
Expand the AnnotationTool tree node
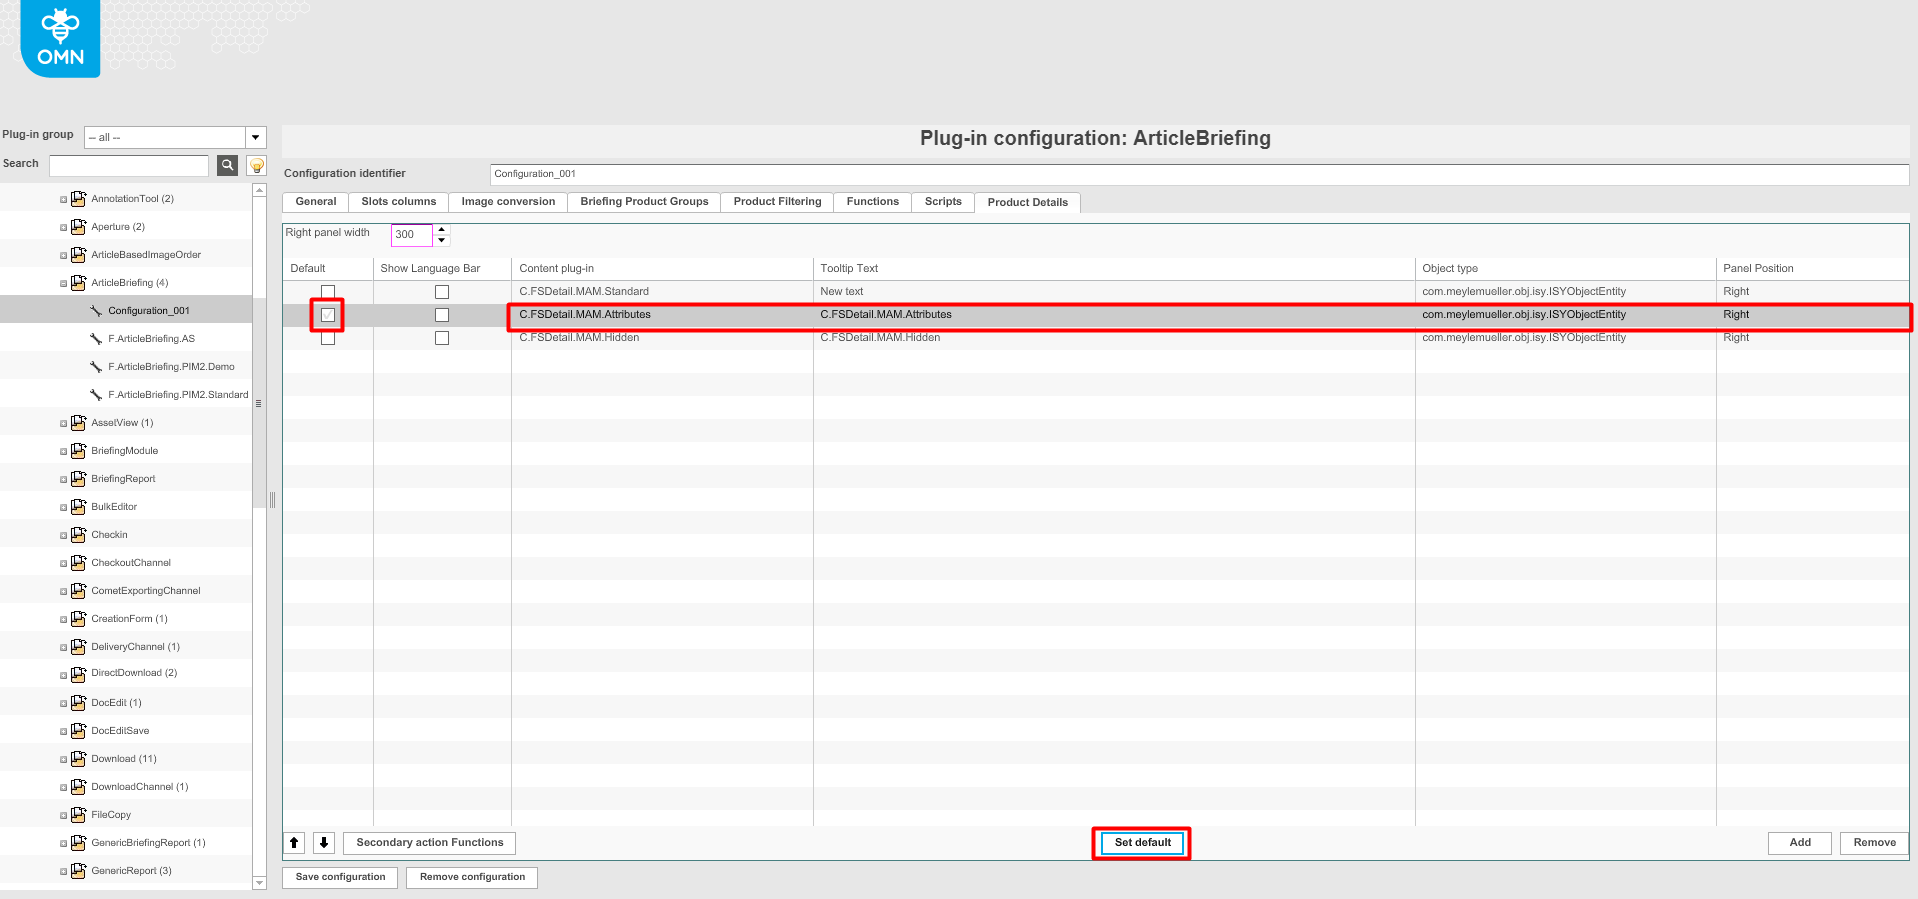64,200
